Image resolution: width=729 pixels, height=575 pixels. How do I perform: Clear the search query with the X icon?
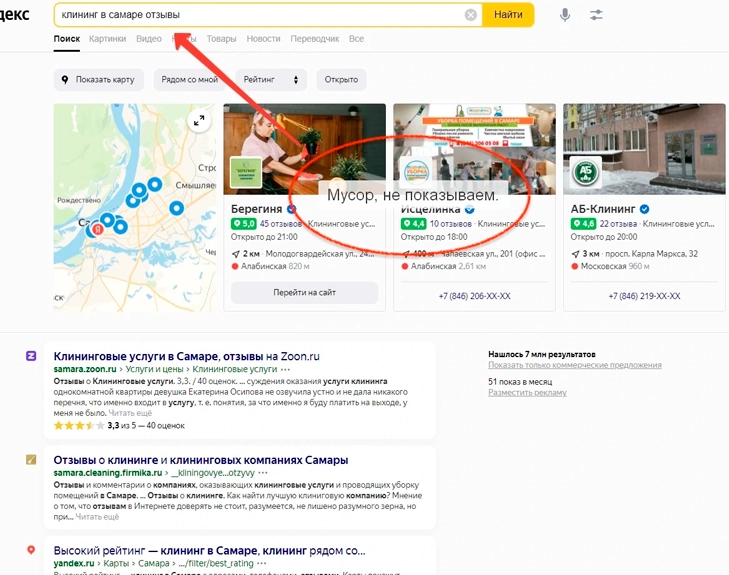[471, 15]
